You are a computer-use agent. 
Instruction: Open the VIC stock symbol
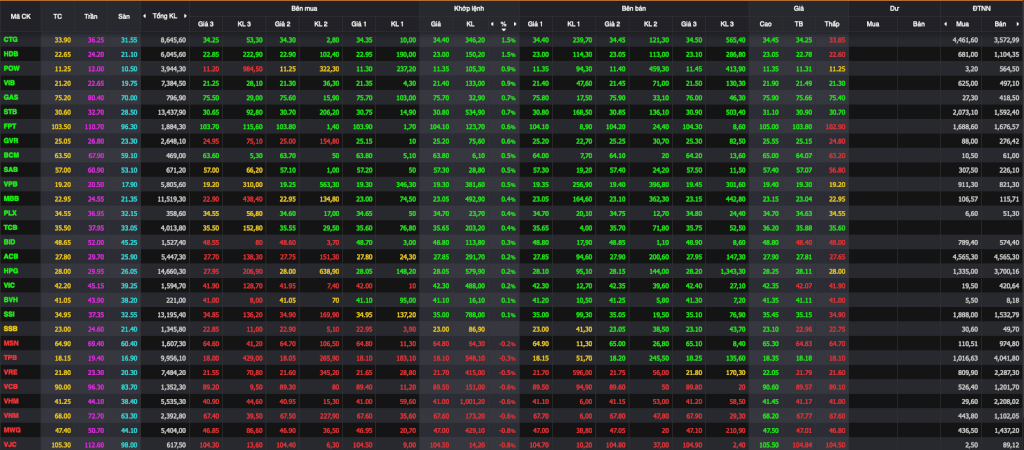click(x=9, y=285)
